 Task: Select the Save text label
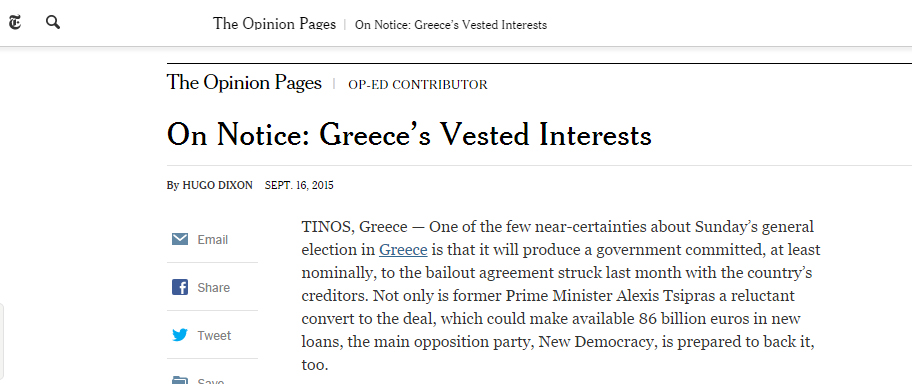tap(211, 381)
